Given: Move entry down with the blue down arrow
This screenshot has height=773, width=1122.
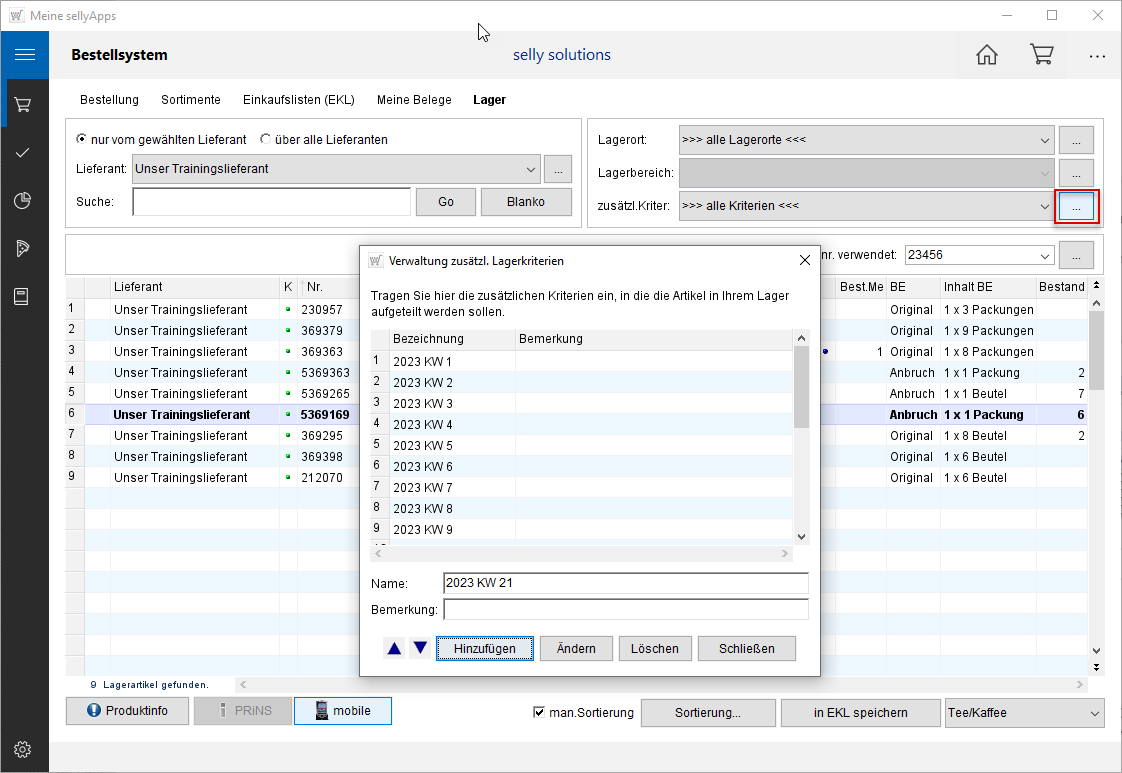Looking at the screenshot, I should point(420,648).
